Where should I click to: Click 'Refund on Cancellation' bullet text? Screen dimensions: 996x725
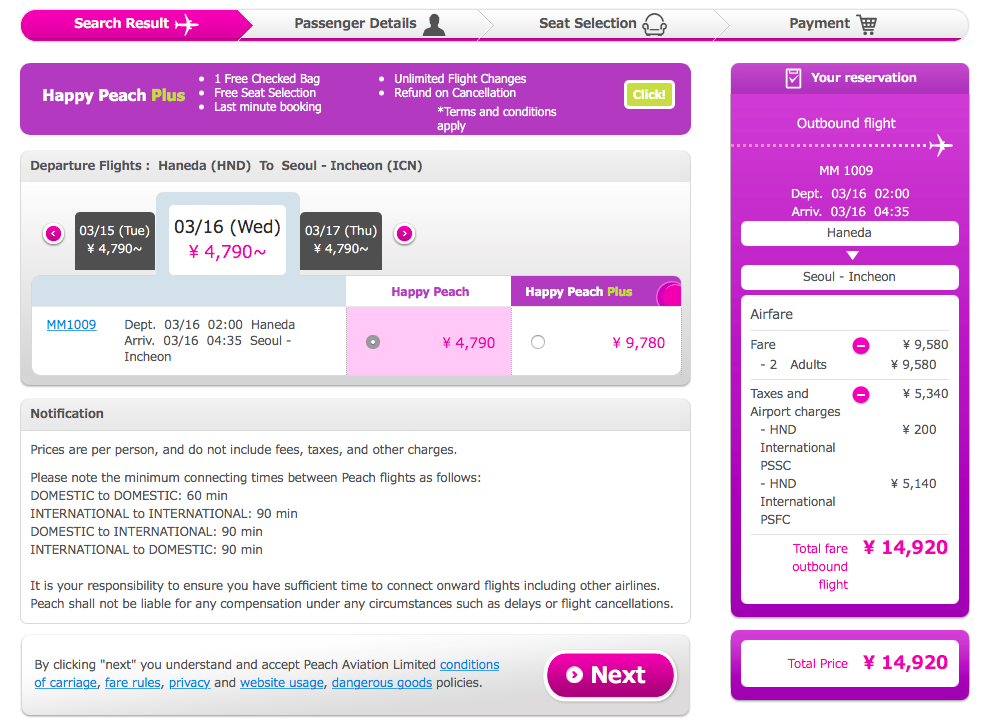(455, 93)
